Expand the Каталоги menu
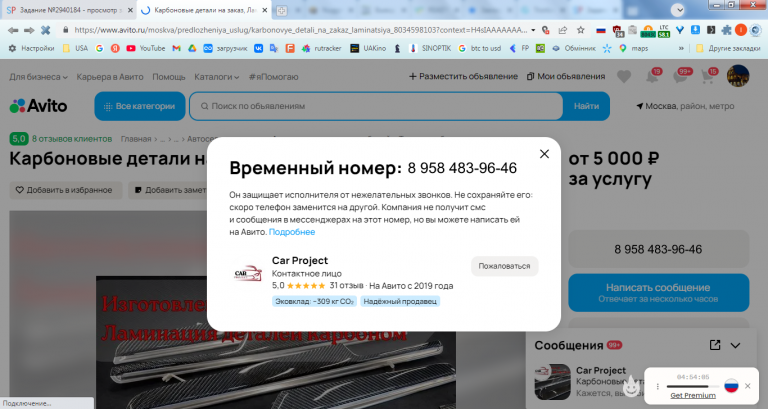This screenshot has height=409, width=768. tap(216, 77)
